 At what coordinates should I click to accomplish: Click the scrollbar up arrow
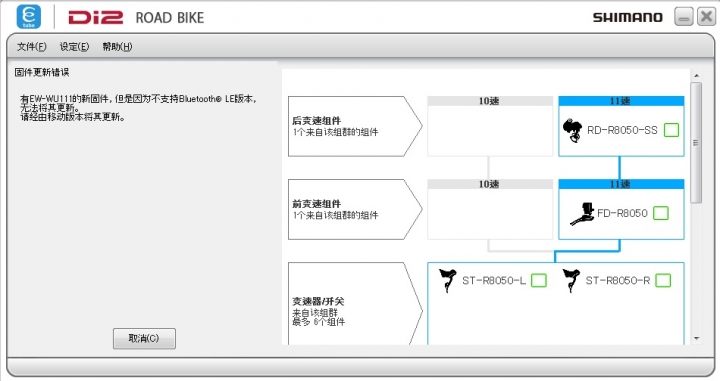tap(697, 75)
